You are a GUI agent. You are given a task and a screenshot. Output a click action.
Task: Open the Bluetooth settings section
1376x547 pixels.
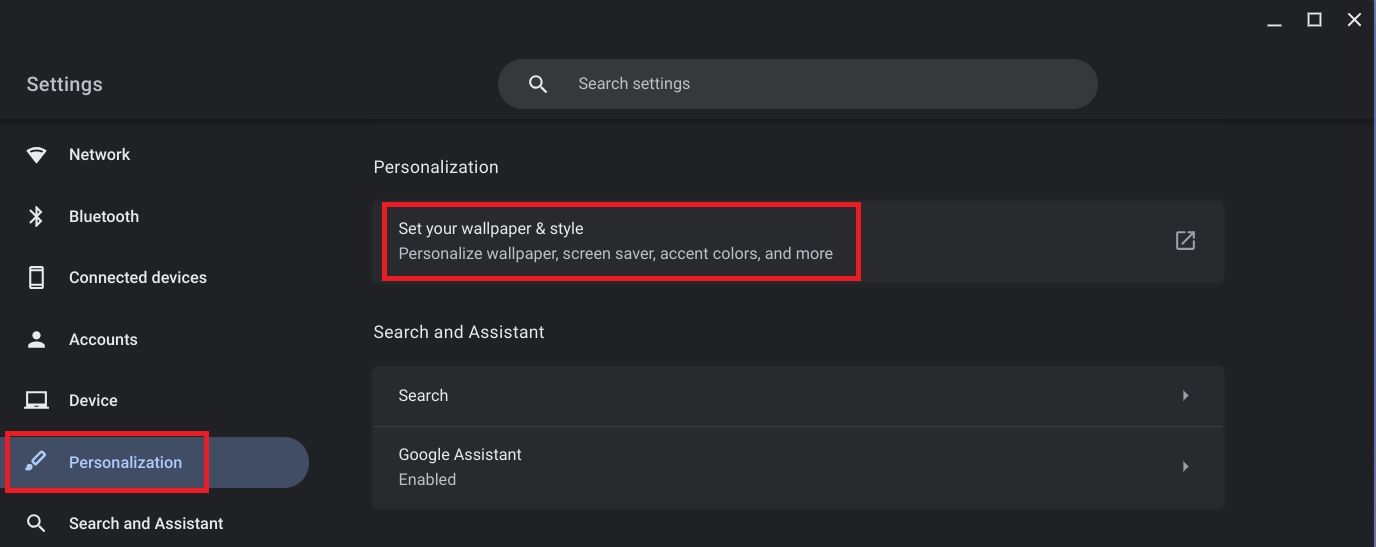tap(103, 216)
